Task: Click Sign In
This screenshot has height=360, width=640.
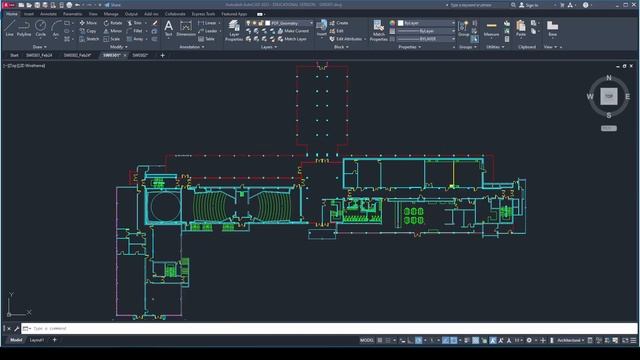Action: tap(529, 5)
